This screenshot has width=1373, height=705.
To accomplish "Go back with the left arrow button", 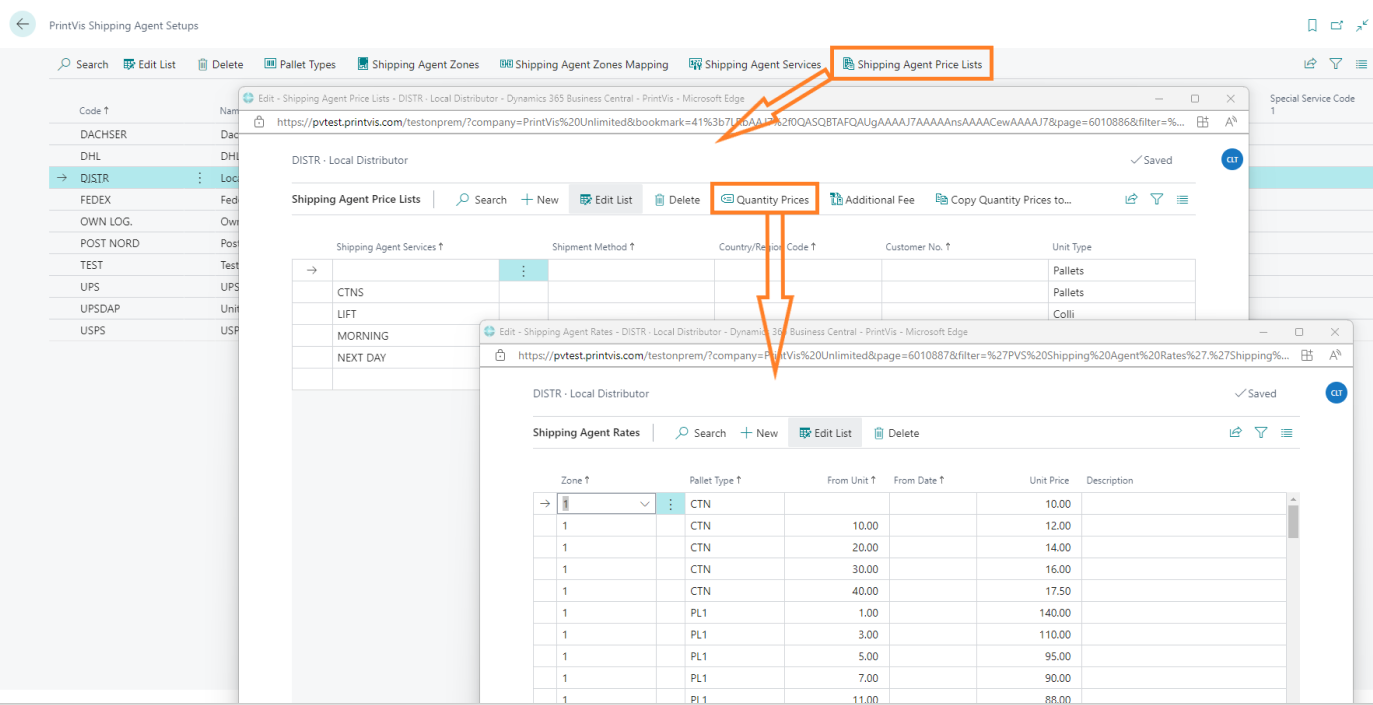I will [22, 25].
